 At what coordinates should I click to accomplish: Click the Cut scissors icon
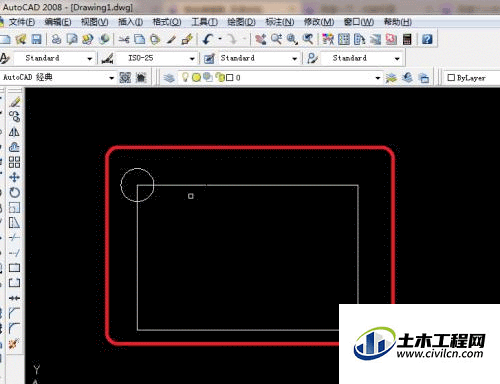(124, 39)
